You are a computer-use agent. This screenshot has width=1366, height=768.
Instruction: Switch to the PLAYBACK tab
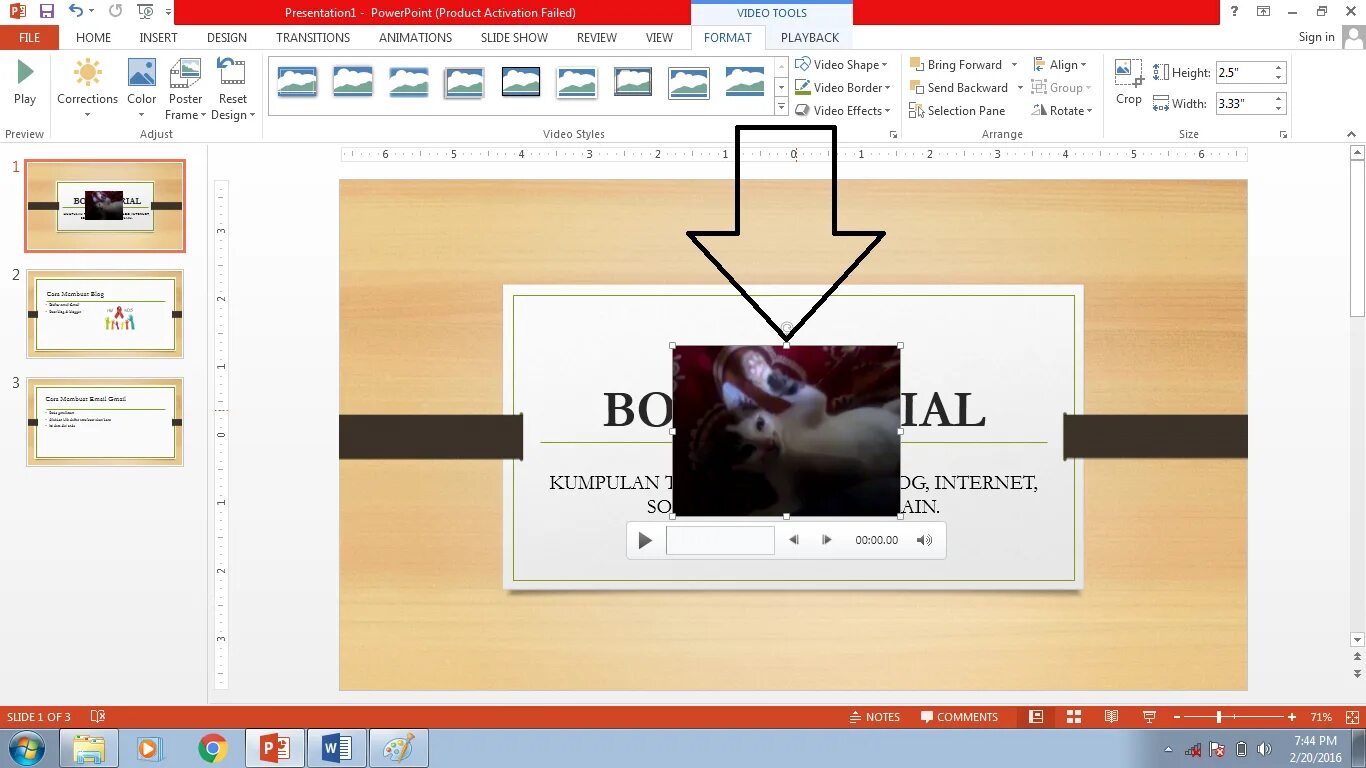[x=810, y=37]
